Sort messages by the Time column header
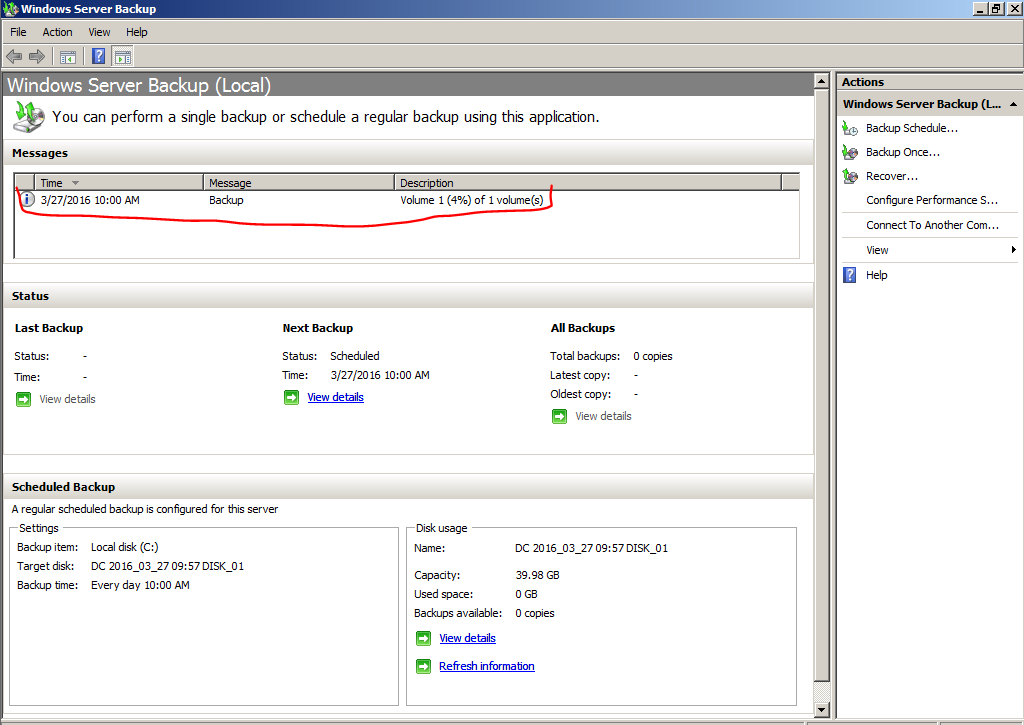Screen dimensions: 1024x725 (x=118, y=183)
